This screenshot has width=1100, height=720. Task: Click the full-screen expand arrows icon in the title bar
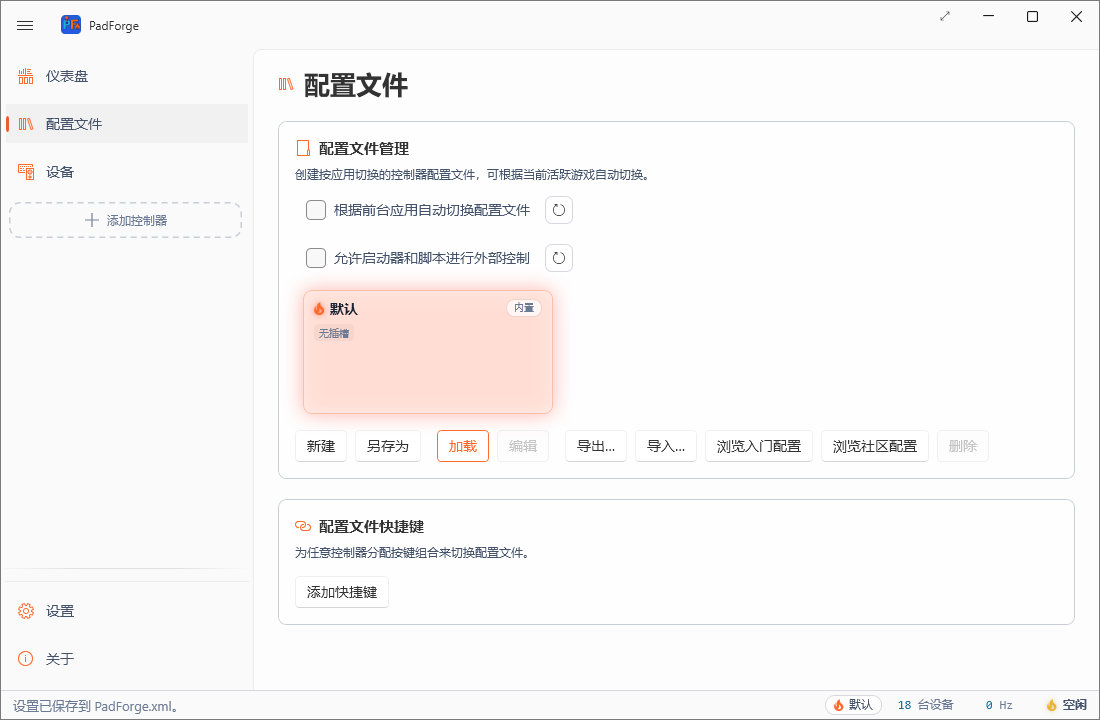click(x=945, y=16)
